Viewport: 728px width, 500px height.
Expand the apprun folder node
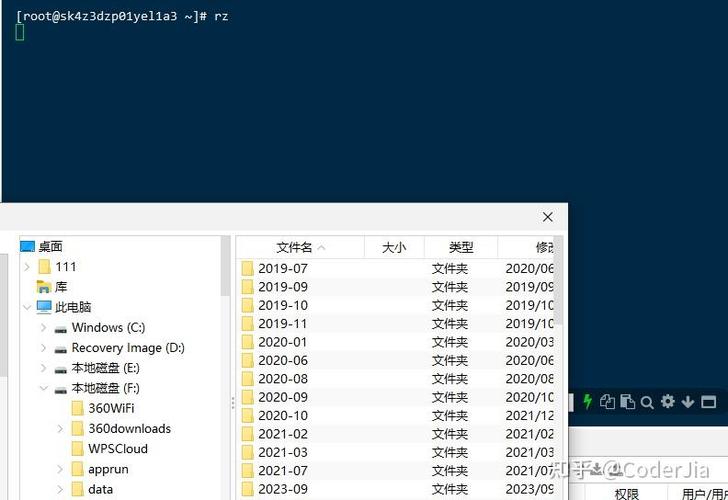coord(60,469)
